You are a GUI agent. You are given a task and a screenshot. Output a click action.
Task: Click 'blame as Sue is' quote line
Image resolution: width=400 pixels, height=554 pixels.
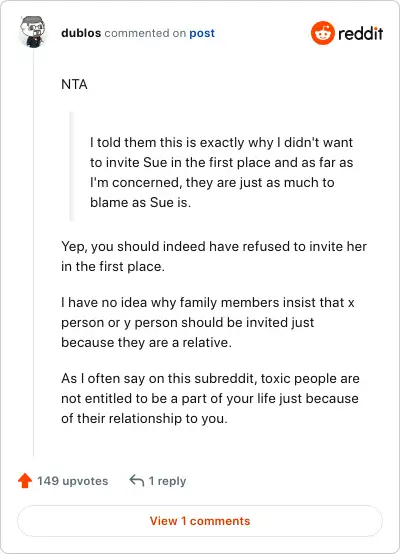pyautogui.click(x=140, y=202)
